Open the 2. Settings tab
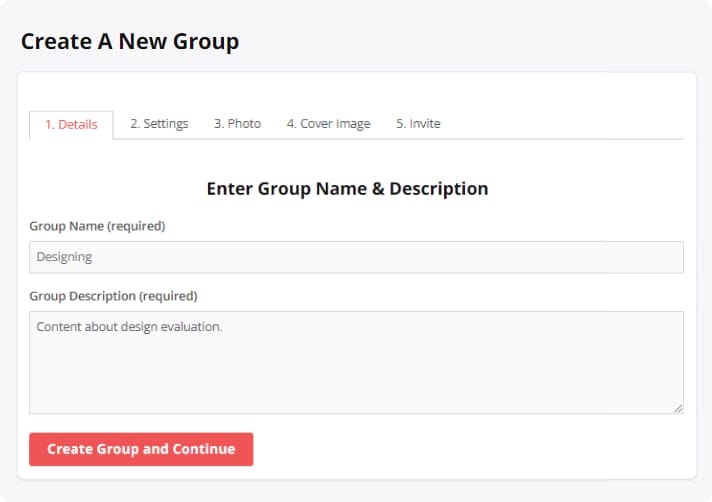Viewport: 712px width, 502px height. 159,124
